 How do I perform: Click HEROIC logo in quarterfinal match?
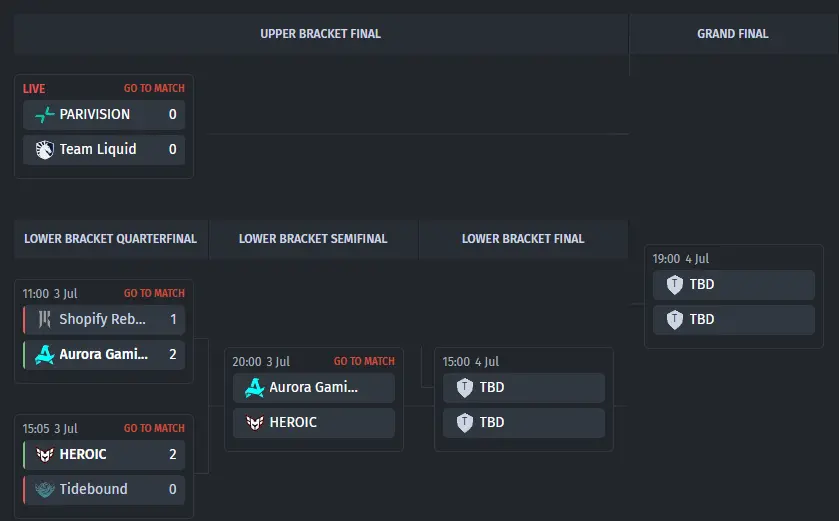(x=45, y=454)
